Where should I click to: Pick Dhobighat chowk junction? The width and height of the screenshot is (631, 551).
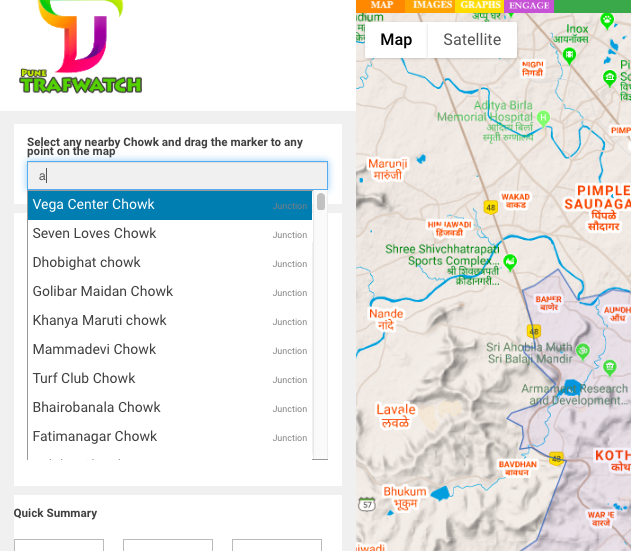click(170, 263)
